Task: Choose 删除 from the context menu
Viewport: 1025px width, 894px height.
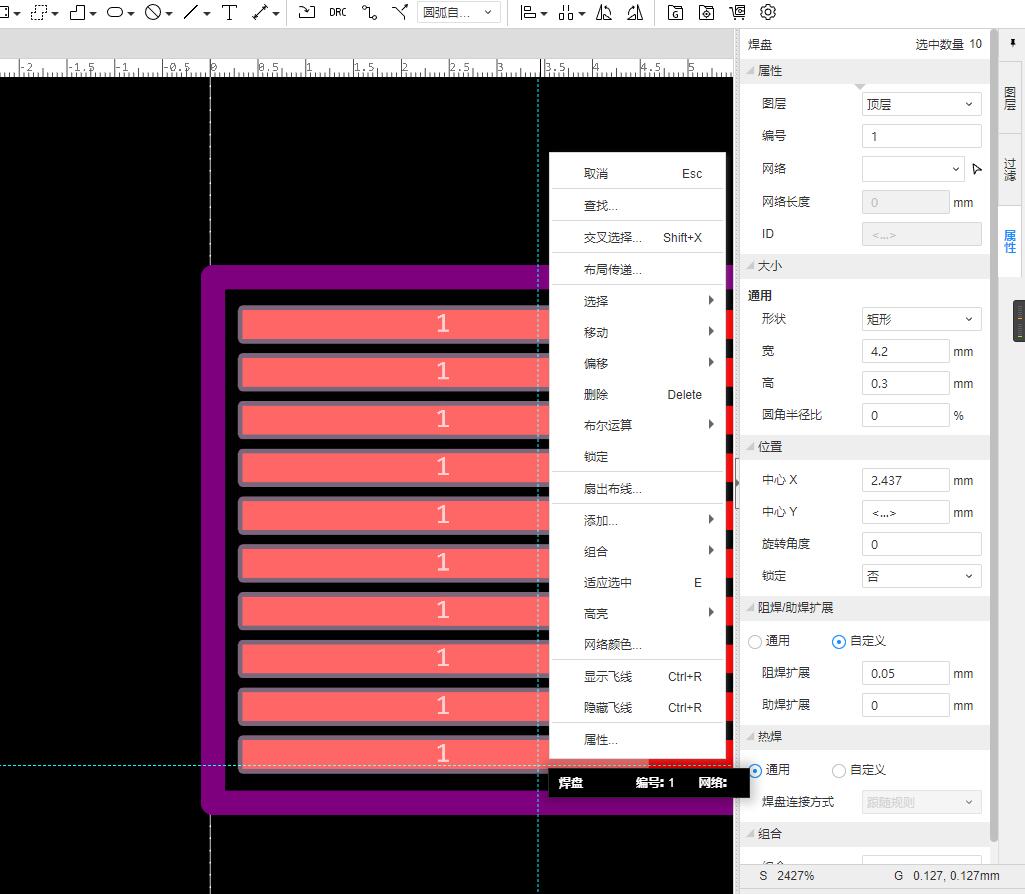Action: (x=596, y=394)
